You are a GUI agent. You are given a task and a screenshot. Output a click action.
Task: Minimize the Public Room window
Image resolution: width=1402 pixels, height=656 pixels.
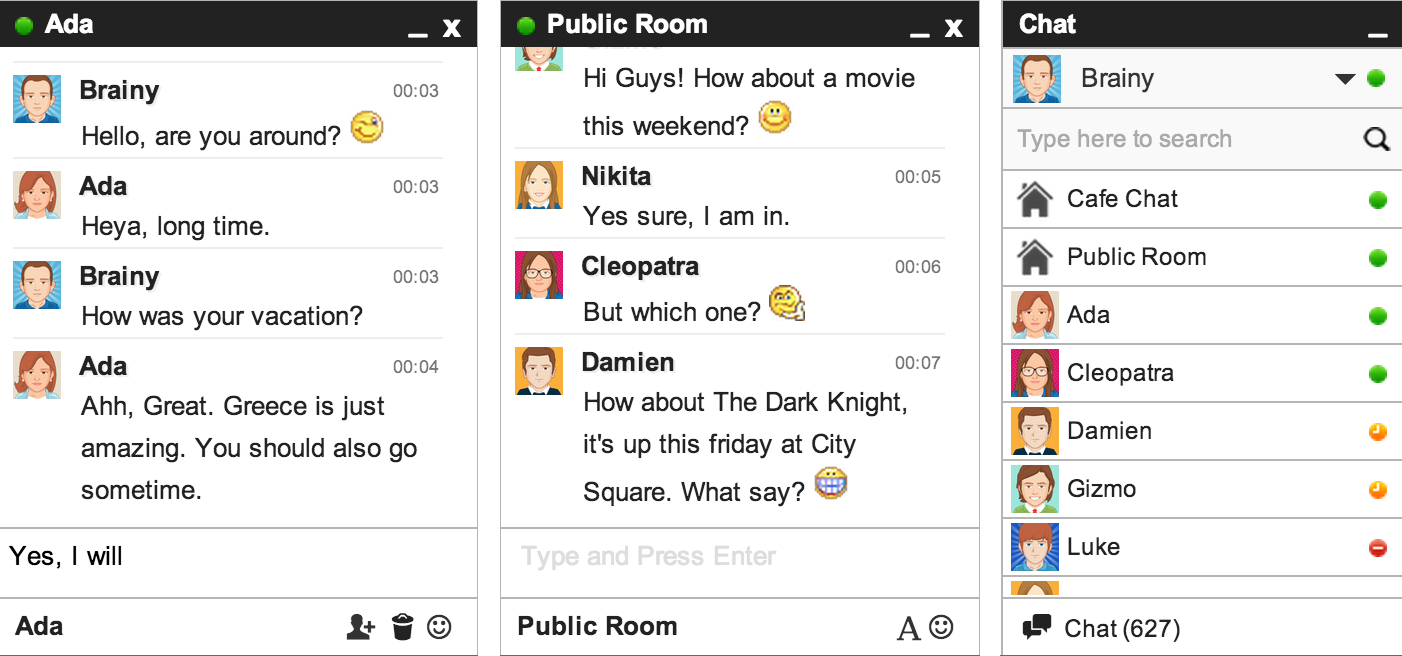919,36
